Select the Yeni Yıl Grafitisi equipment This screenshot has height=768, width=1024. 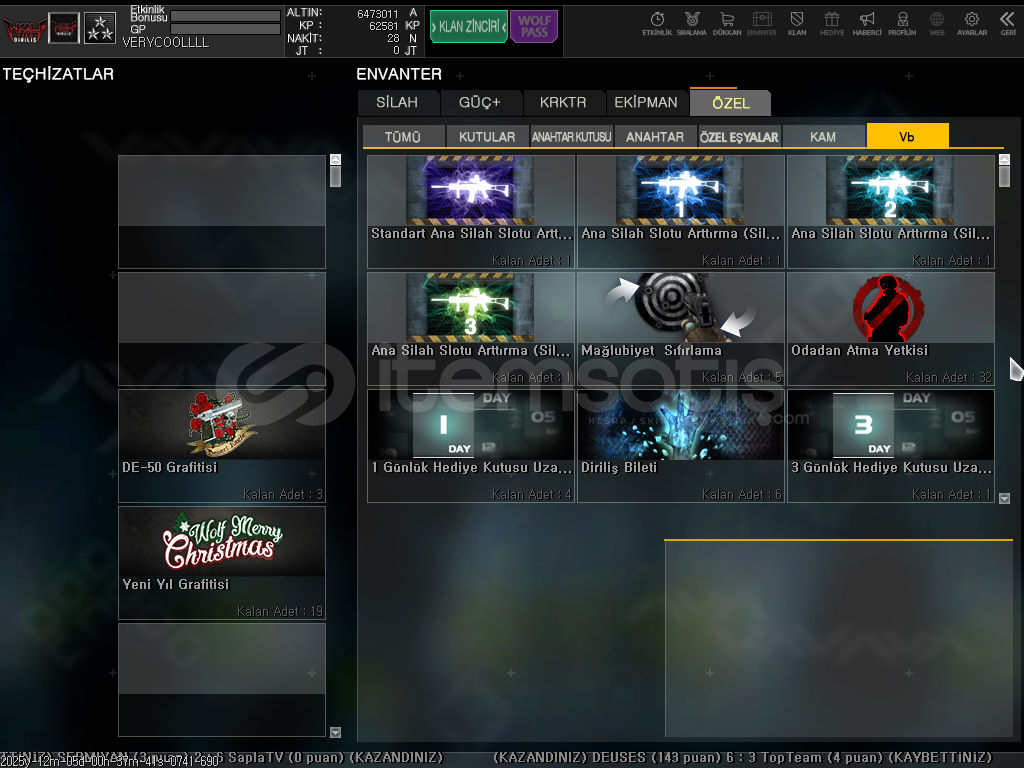221,562
